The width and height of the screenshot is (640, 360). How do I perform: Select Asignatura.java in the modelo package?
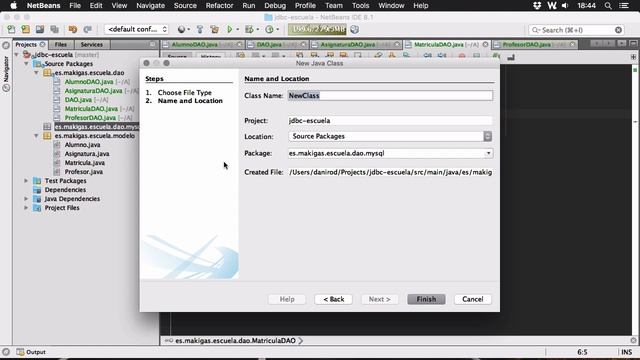point(87,153)
